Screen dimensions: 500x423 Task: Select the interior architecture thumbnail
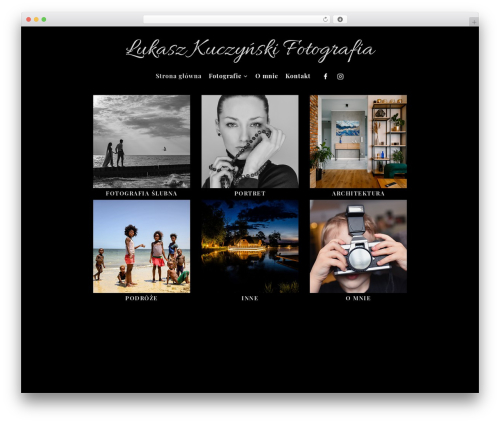coord(358,142)
